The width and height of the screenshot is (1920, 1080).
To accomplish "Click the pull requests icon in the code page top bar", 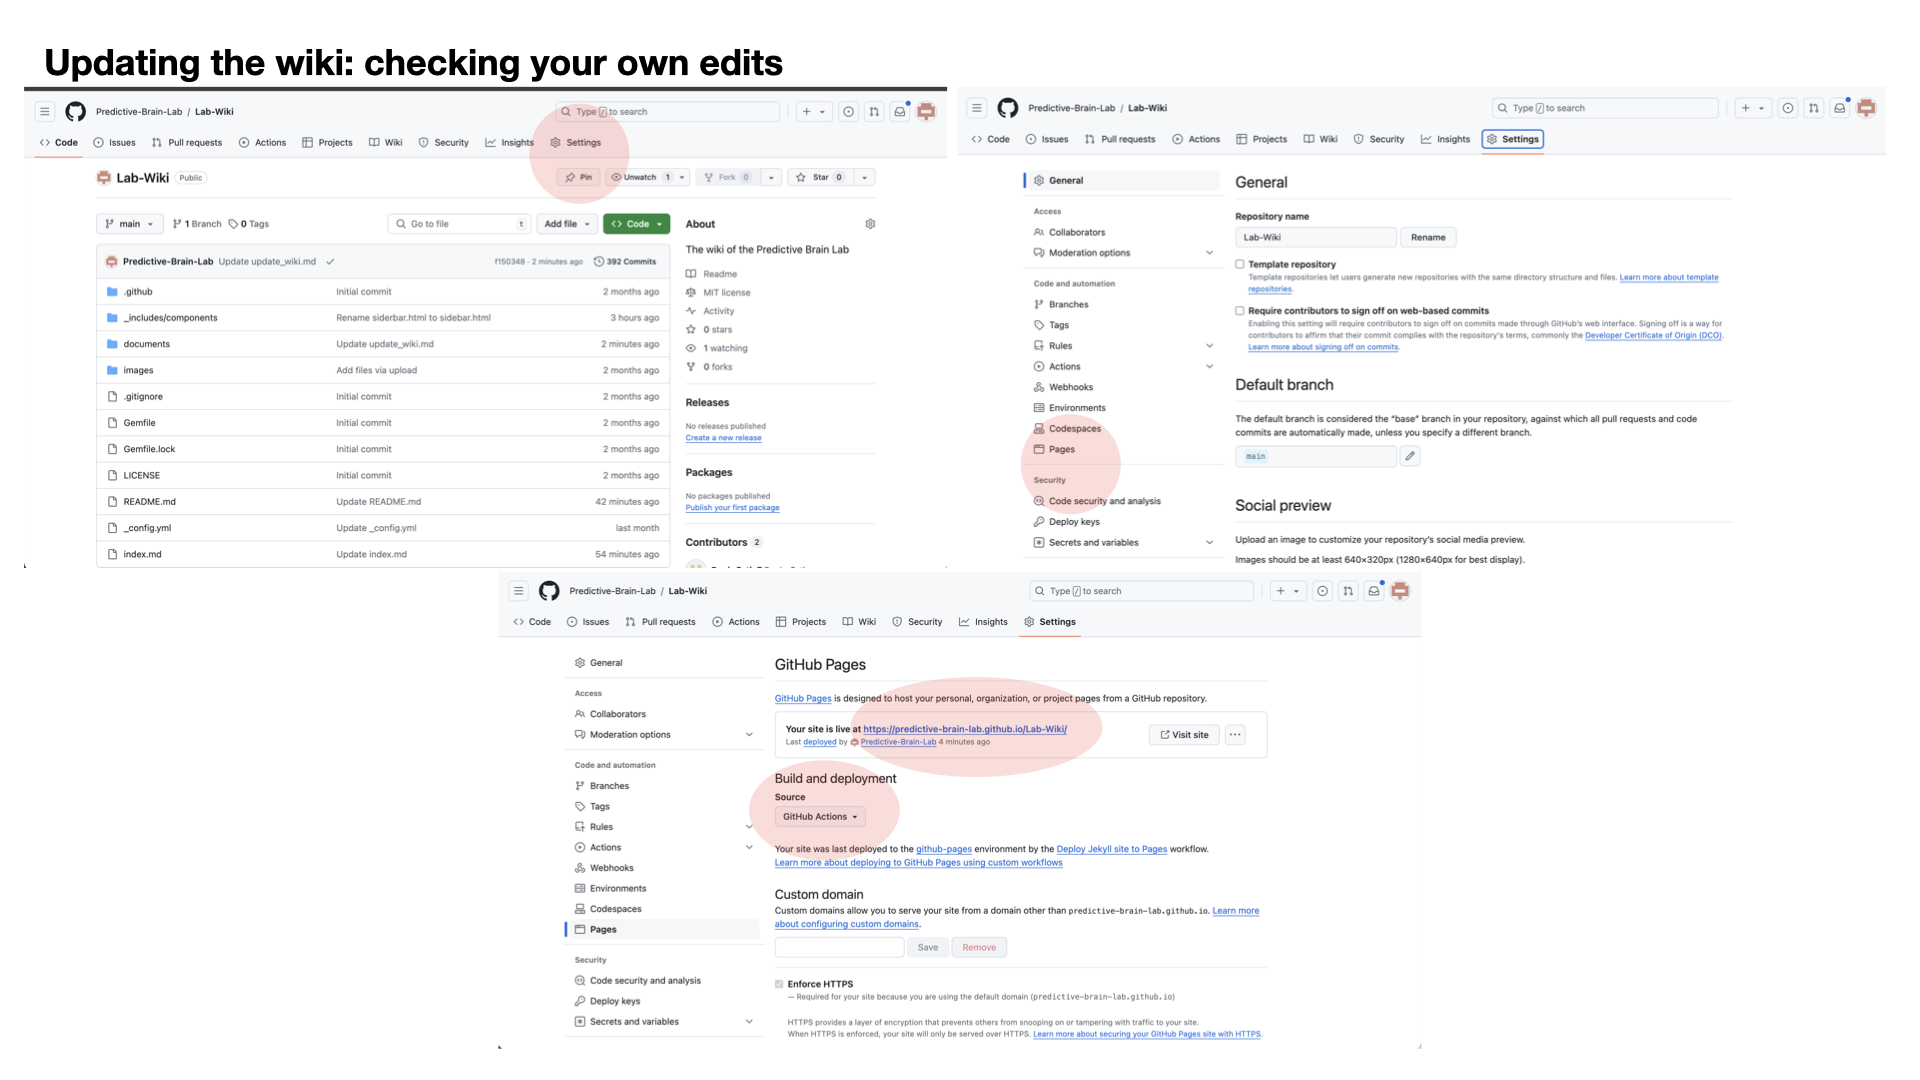I will [x=874, y=112].
